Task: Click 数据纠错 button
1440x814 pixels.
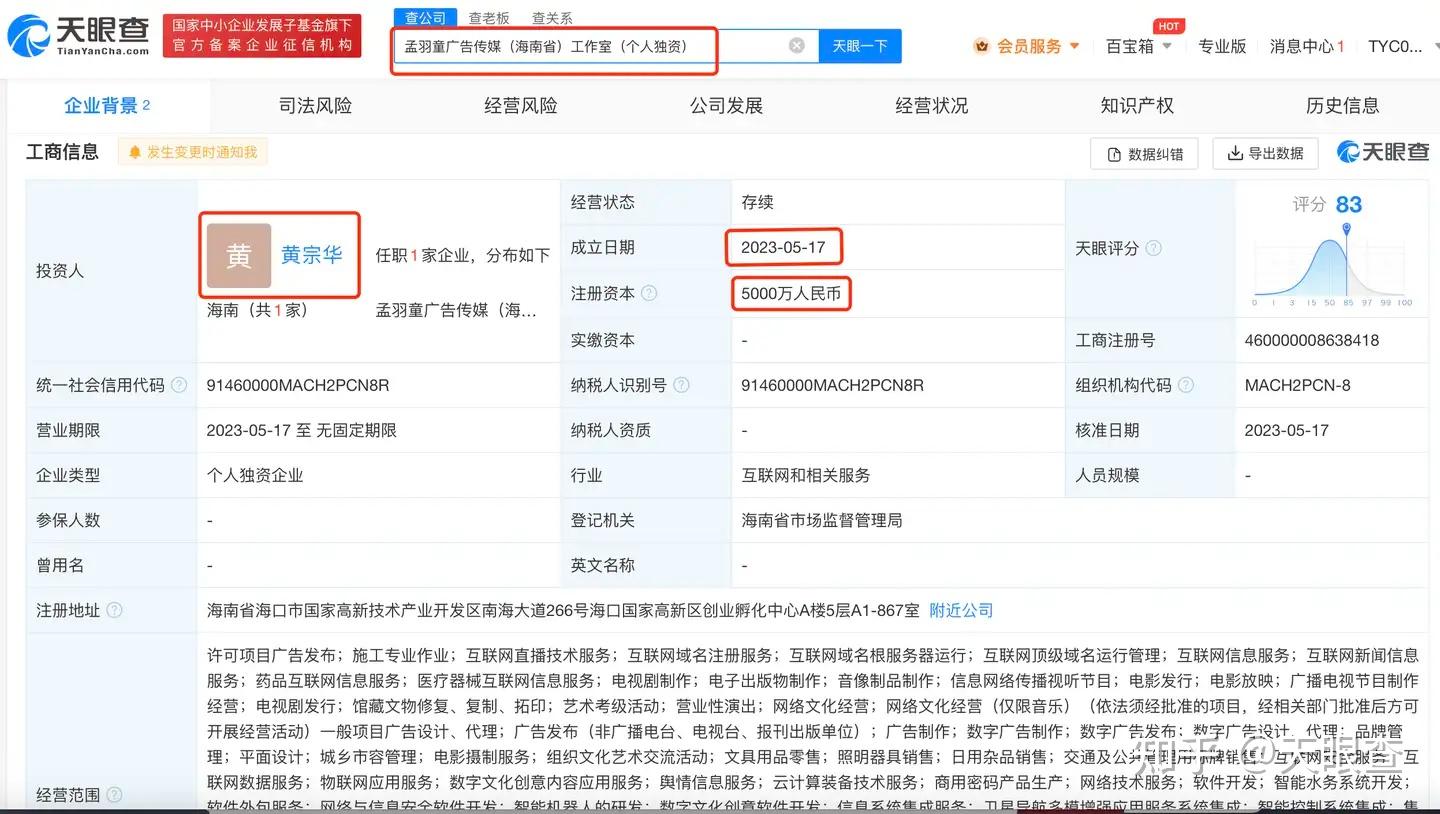Action: [1145, 154]
